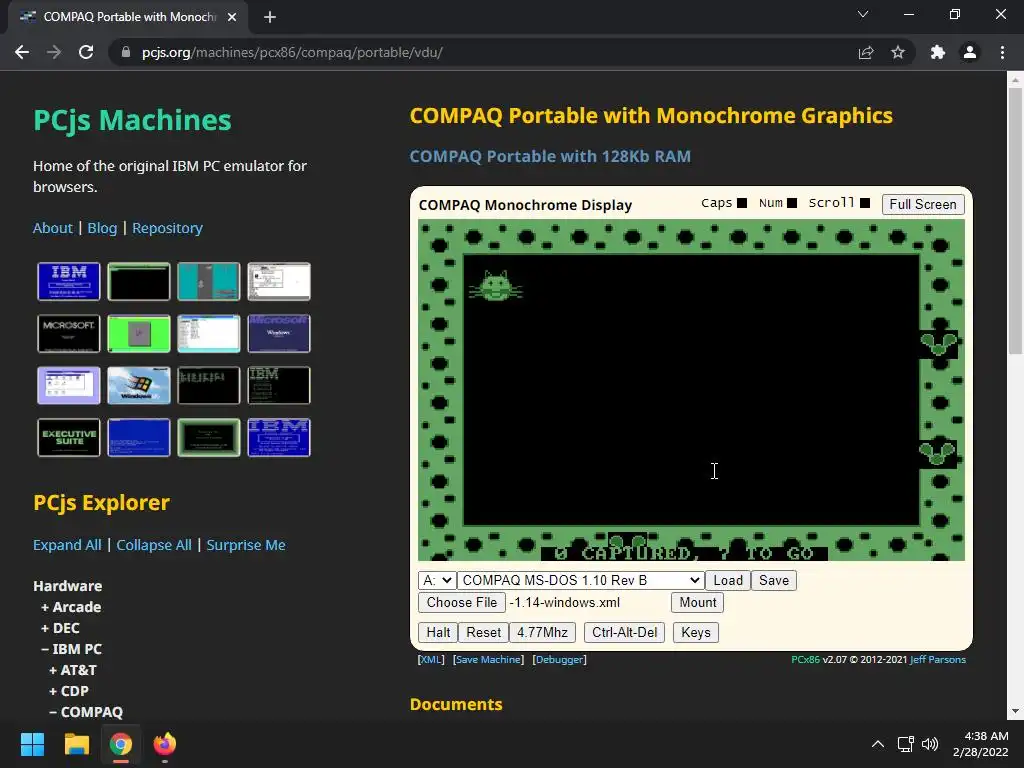The width and height of the screenshot is (1024, 768).
Task: Click the Surprise Me link
Action: click(x=246, y=545)
